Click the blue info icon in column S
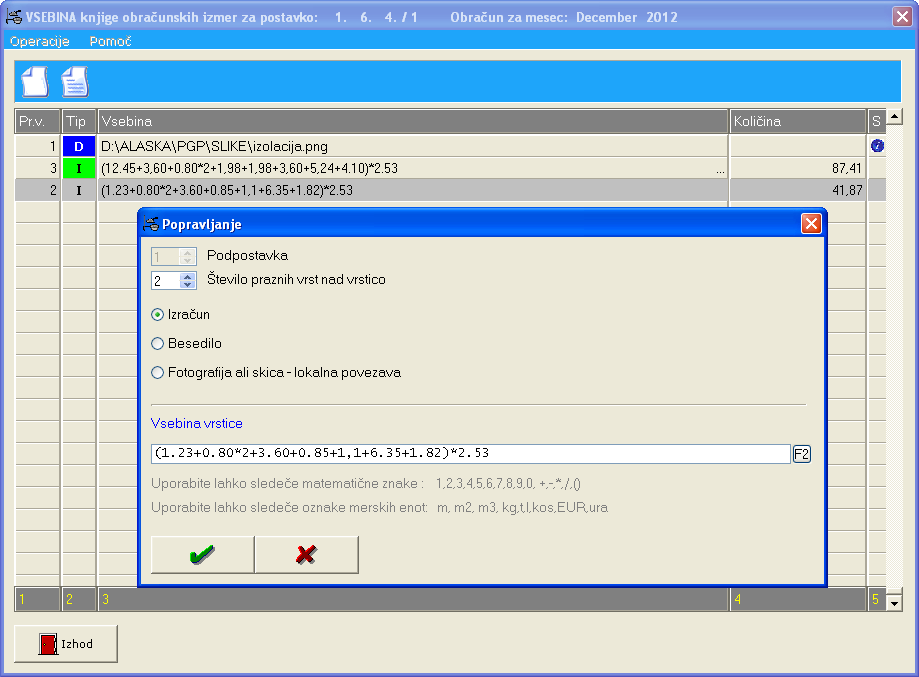 tap(877, 146)
